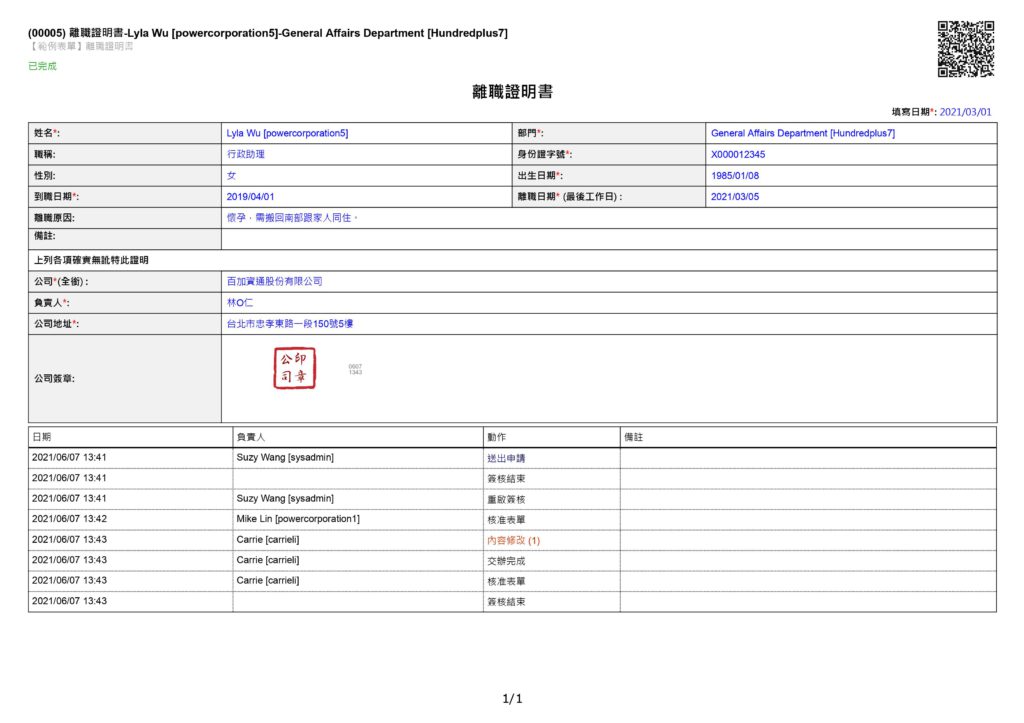The image size is (1024, 723).
Task: Click the 動作 column header
Action: 497,438
